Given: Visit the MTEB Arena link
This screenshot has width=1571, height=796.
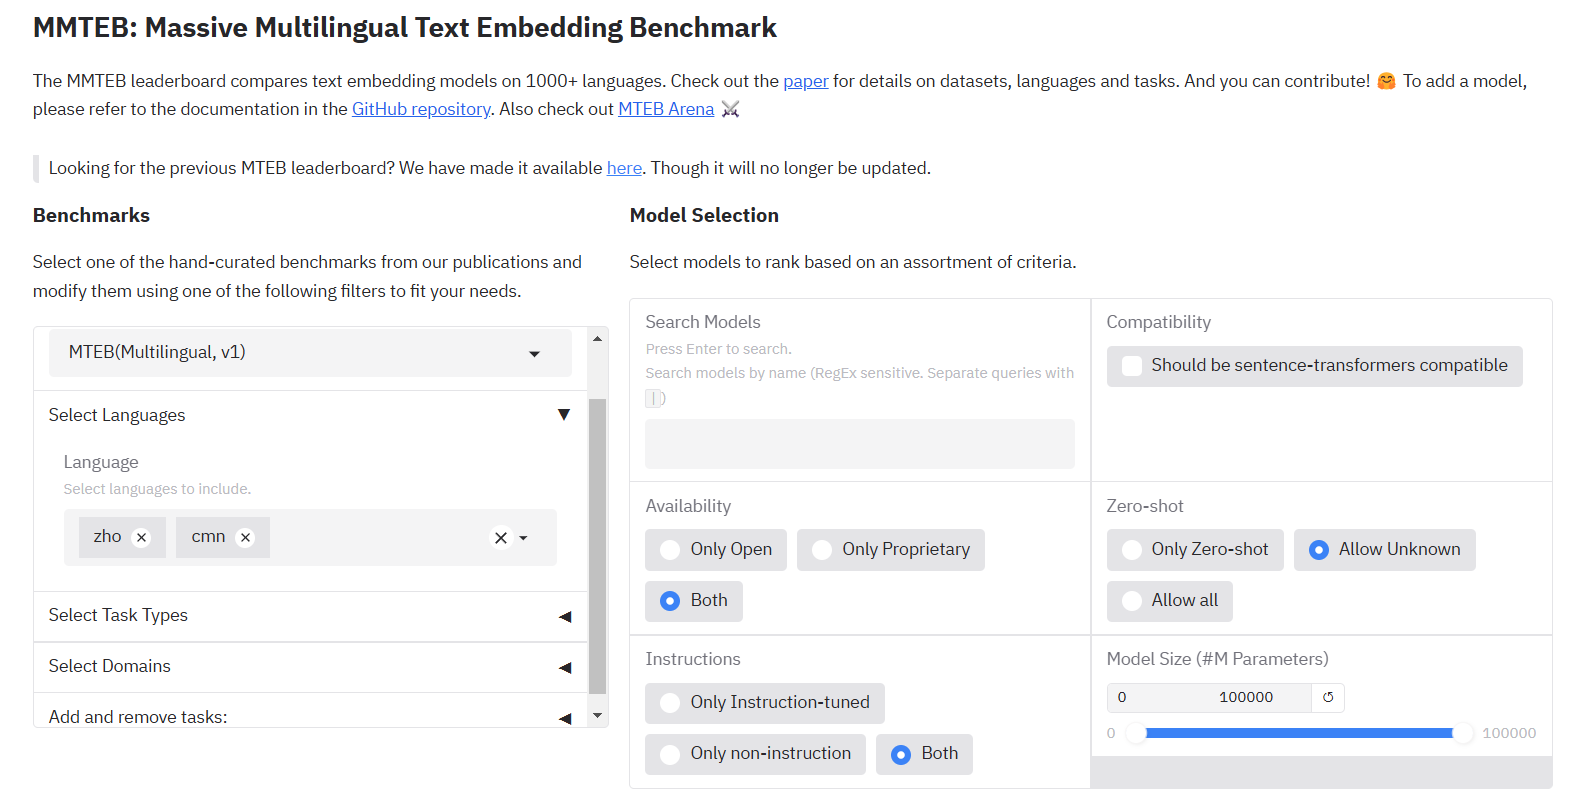Looking at the screenshot, I should click(x=666, y=109).
